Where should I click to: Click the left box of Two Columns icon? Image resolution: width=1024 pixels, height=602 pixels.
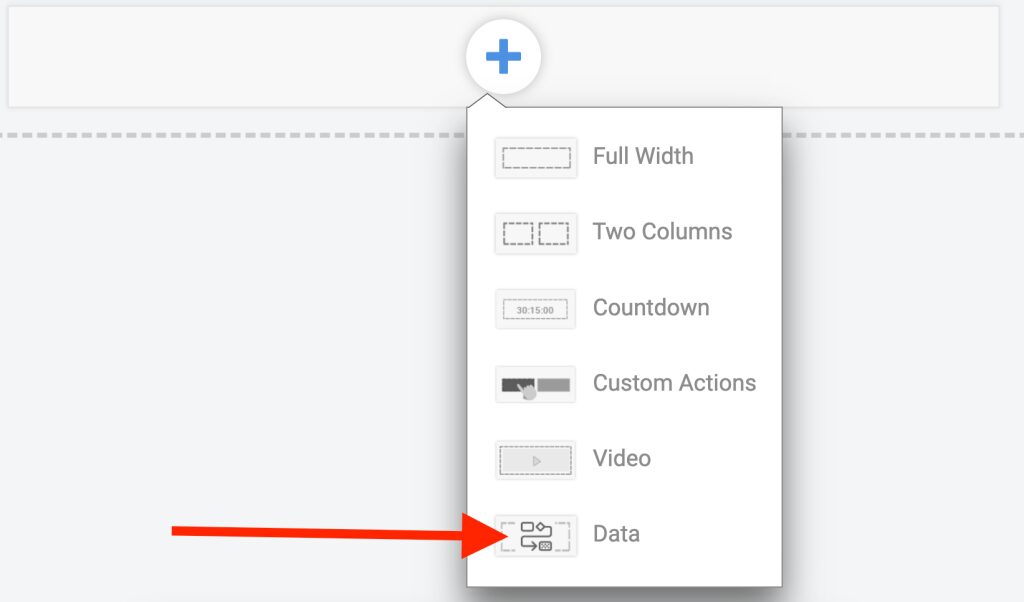click(518, 233)
